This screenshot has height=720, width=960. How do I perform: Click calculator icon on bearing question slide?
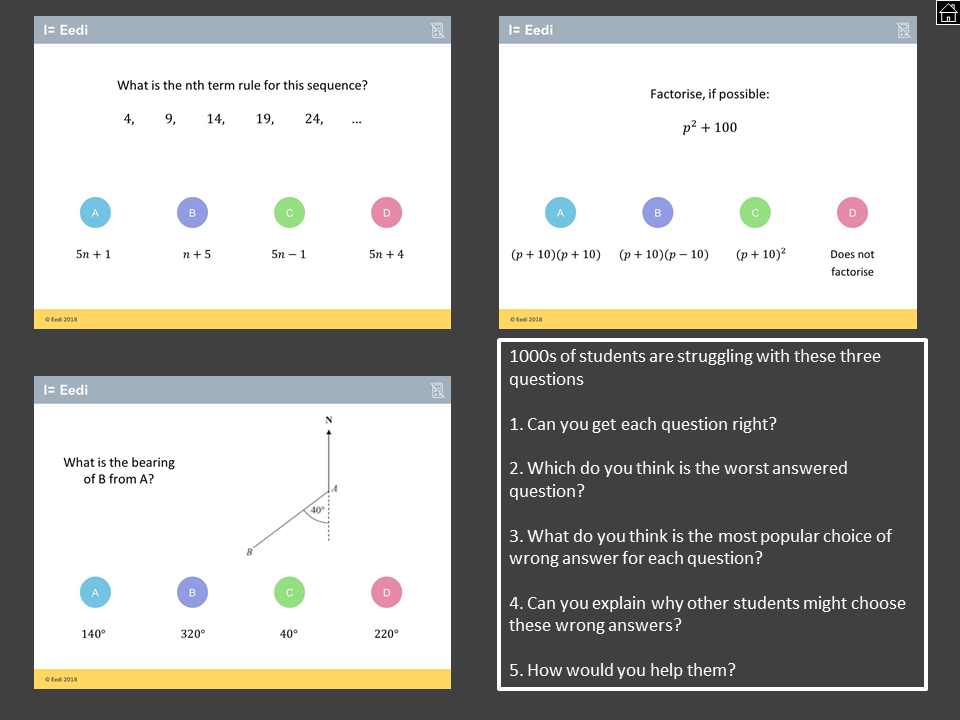pyautogui.click(x=437, y=390)
